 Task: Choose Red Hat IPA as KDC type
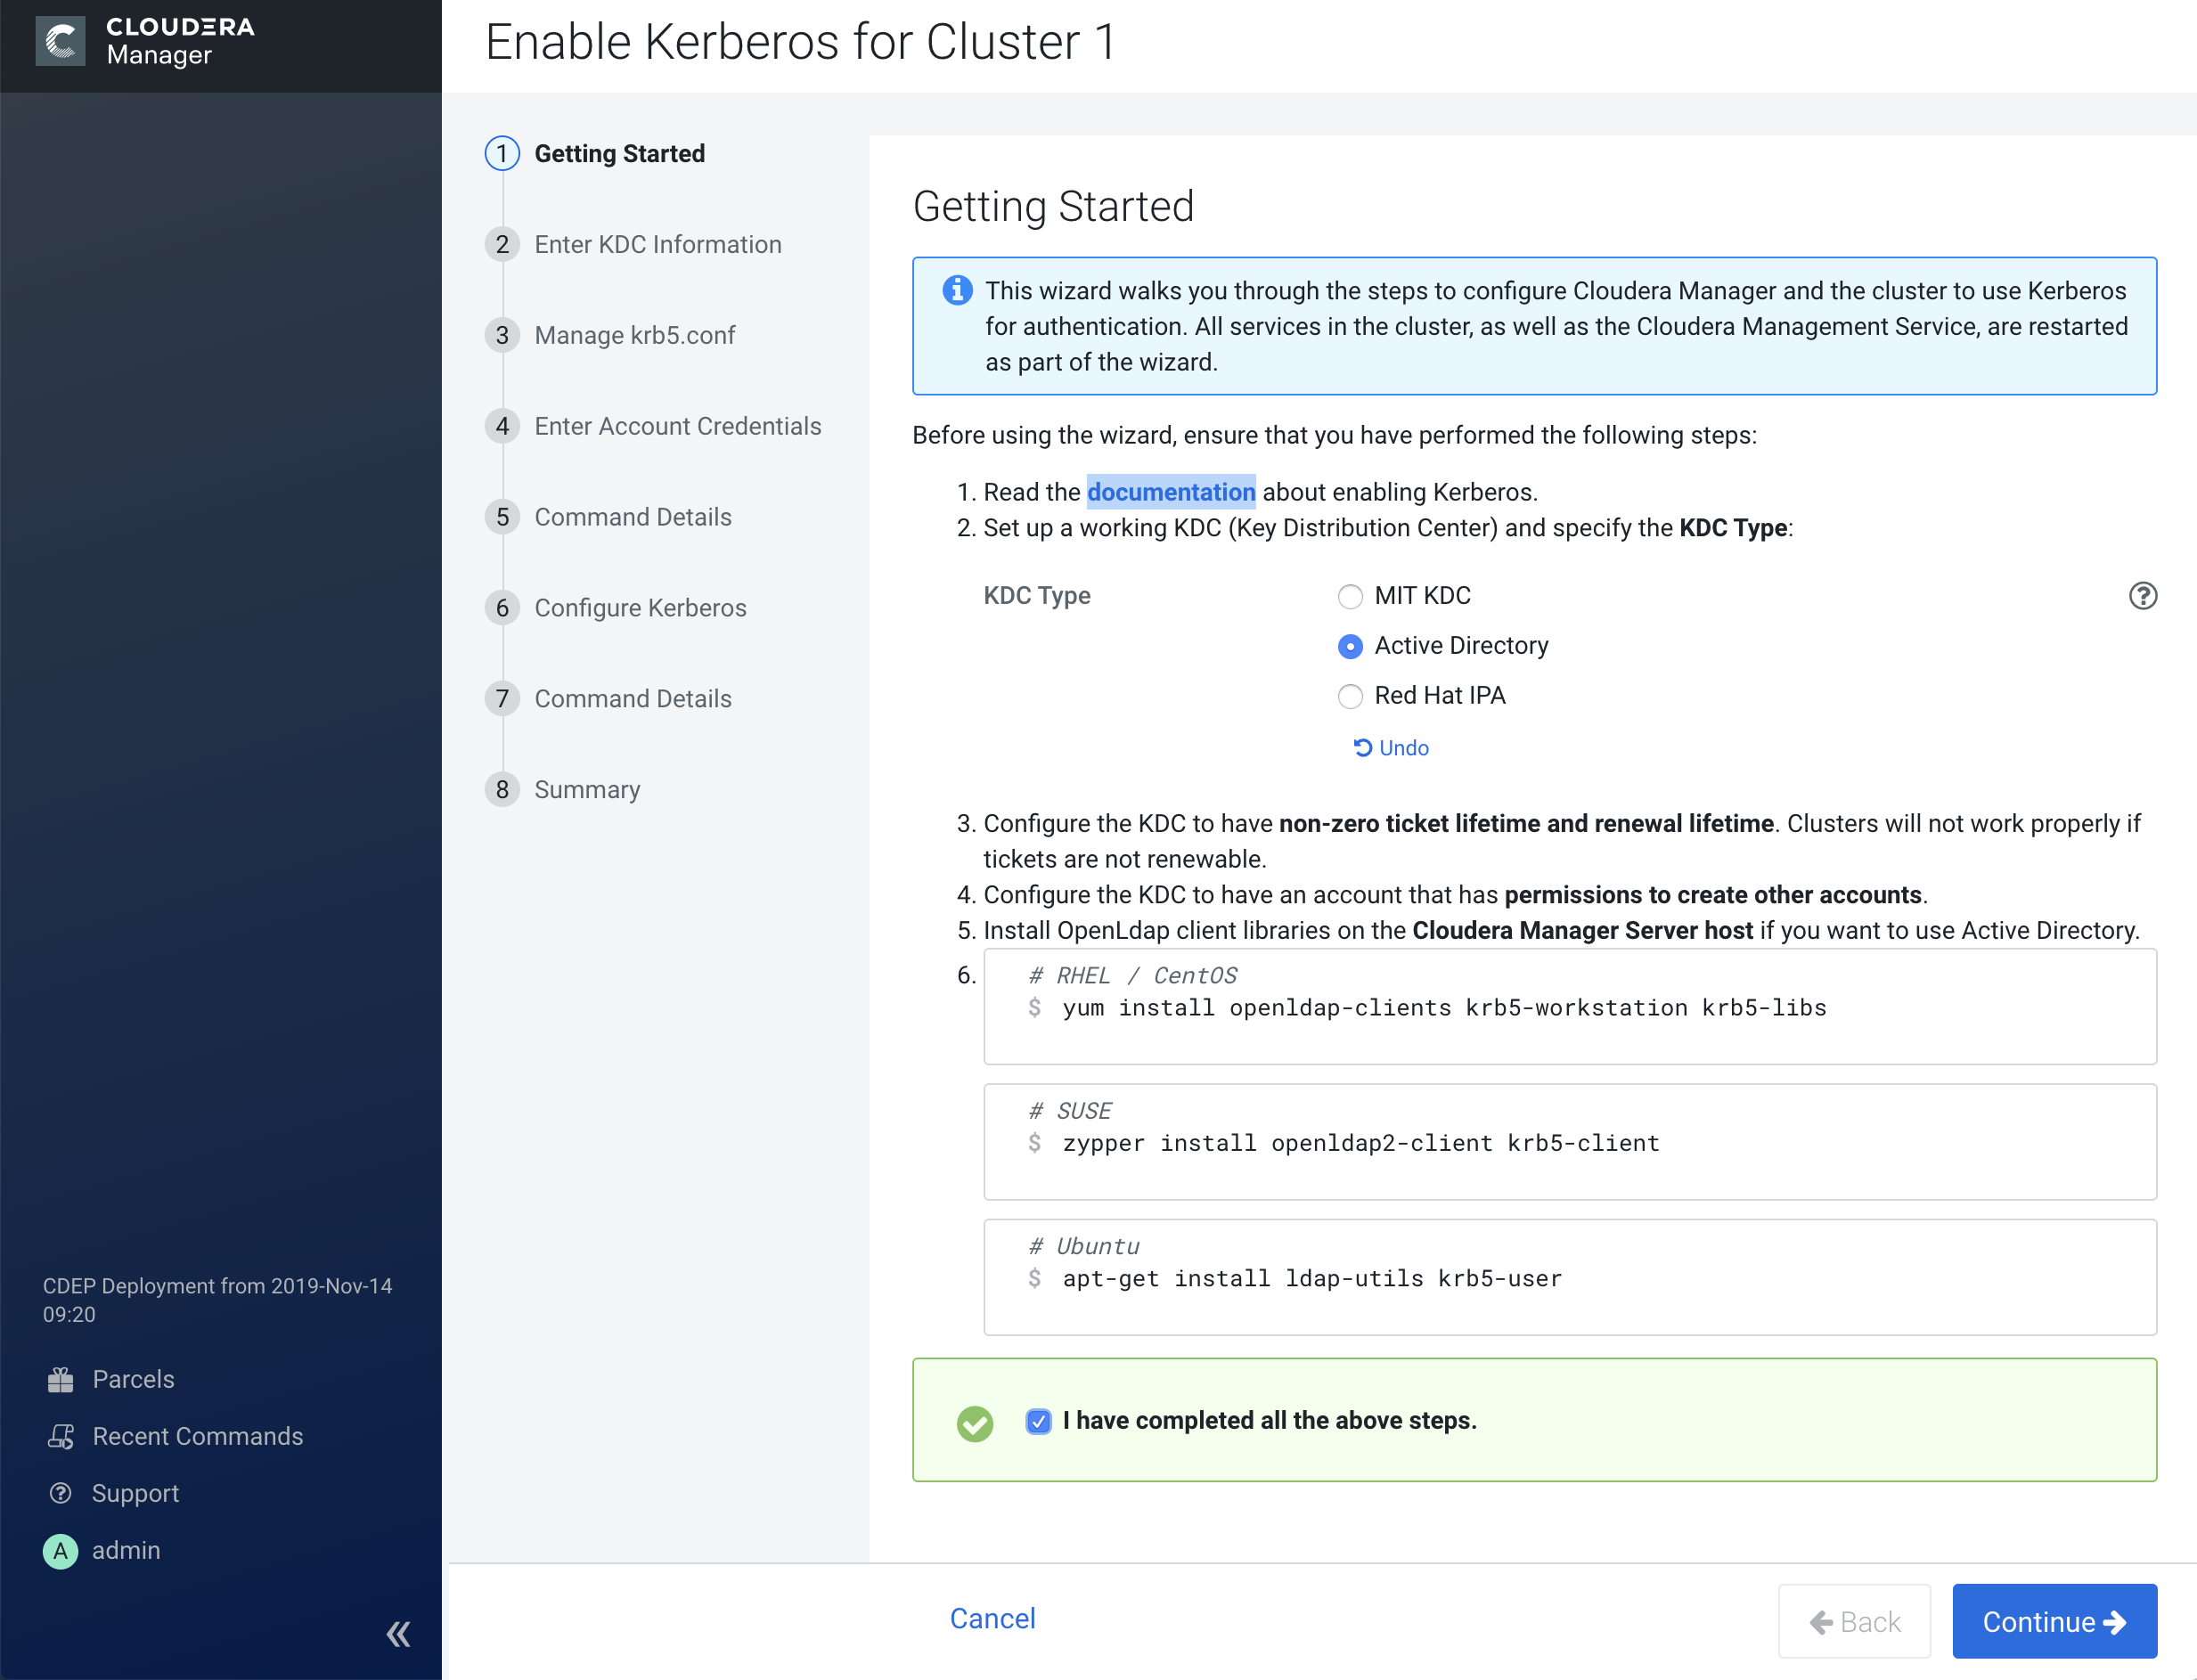click(x=1350, y=697)
